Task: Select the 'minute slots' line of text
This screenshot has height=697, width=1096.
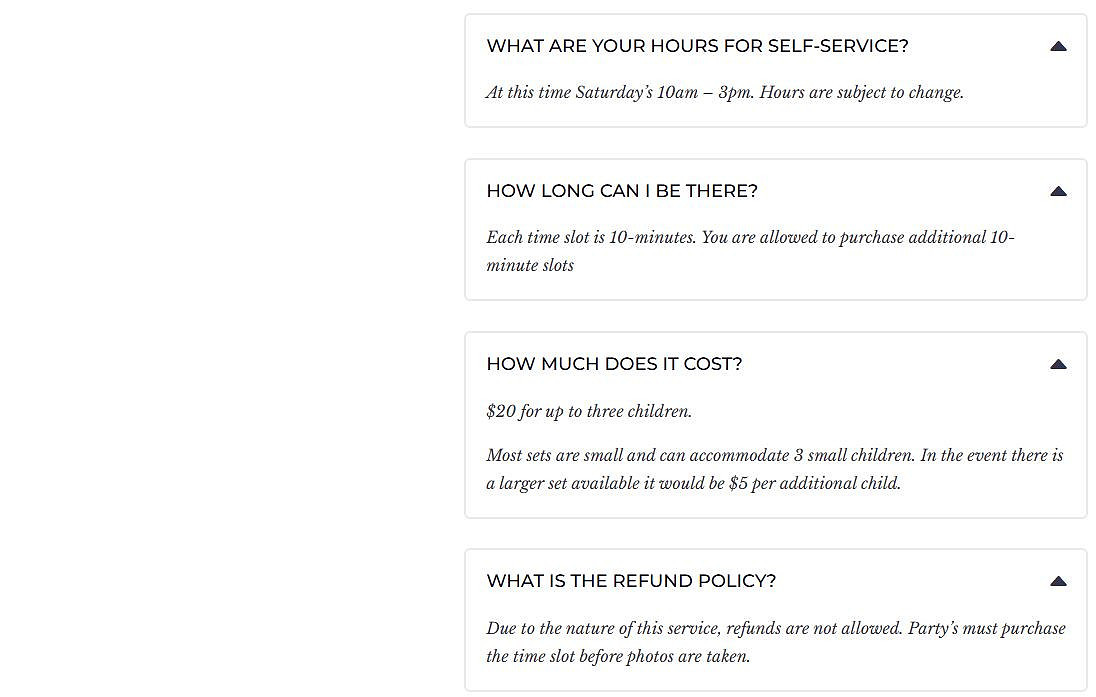Action: pos(530,266)
